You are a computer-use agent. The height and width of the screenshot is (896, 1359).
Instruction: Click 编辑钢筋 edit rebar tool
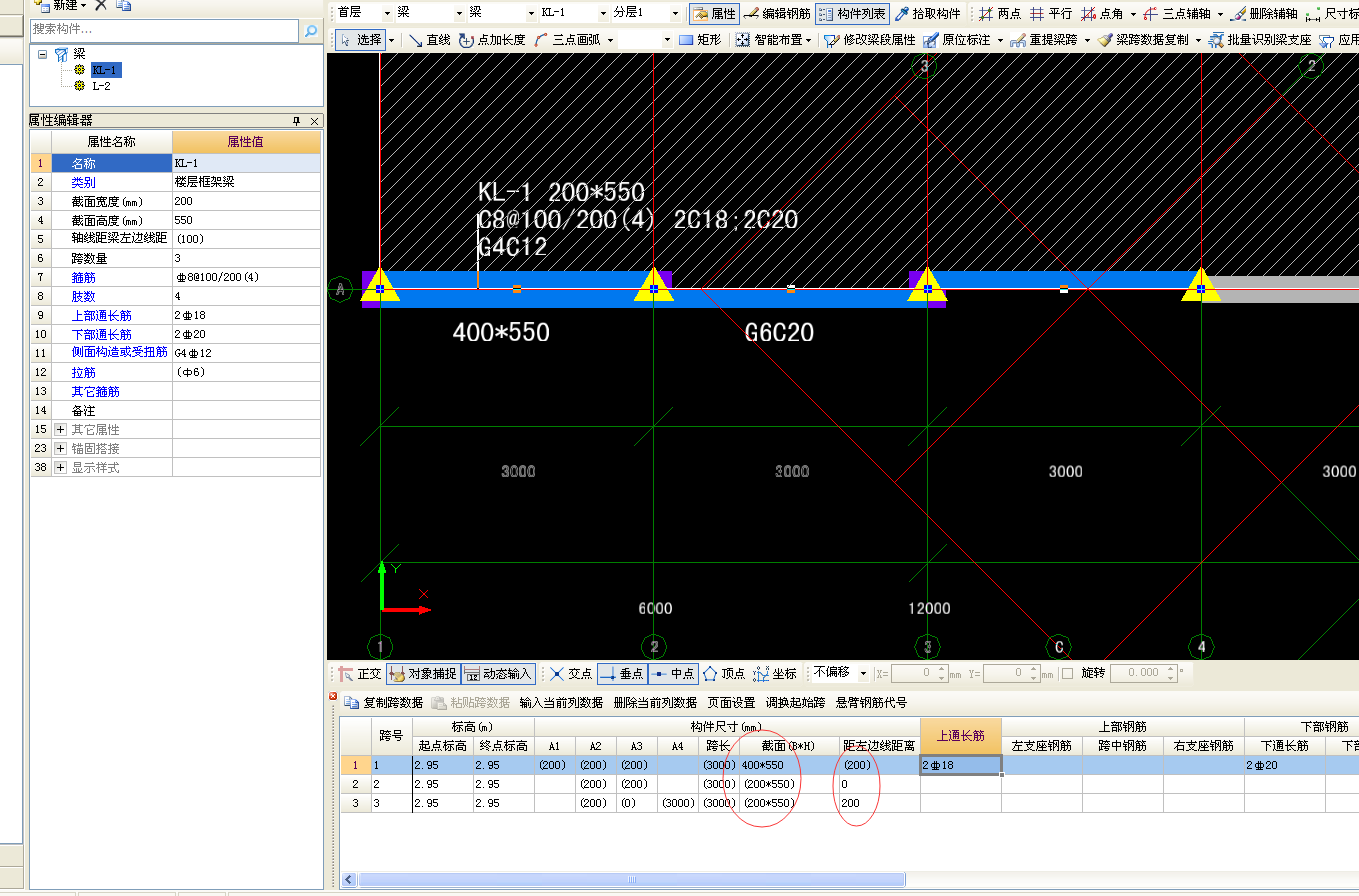[x=778, y=13]
